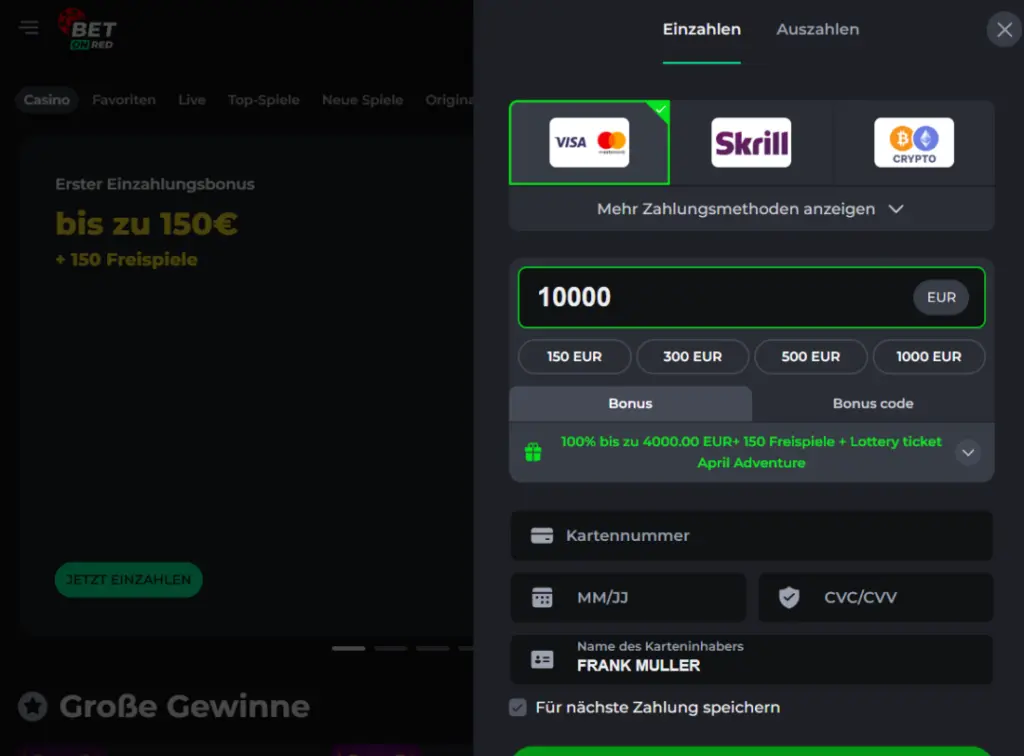The image size is (1024, 756).
Task: Pick the 300 EUR preset amount
Action: (693, 356)
